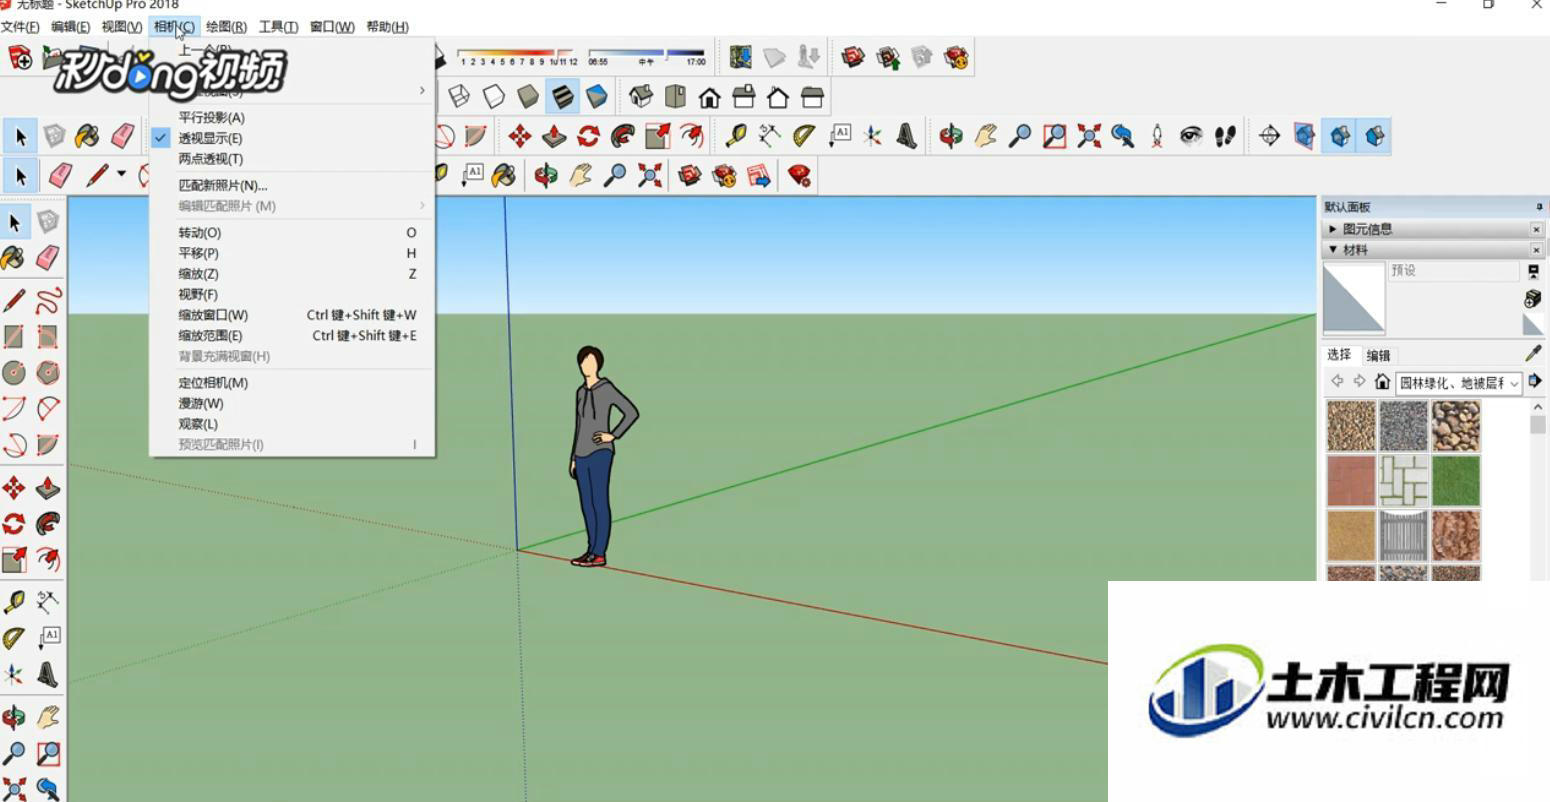This screenshot has width=1550, height=802.
Task: Click the materials list scroll-up arrow
Action: pyautogui.click(x=1538, y=407)
